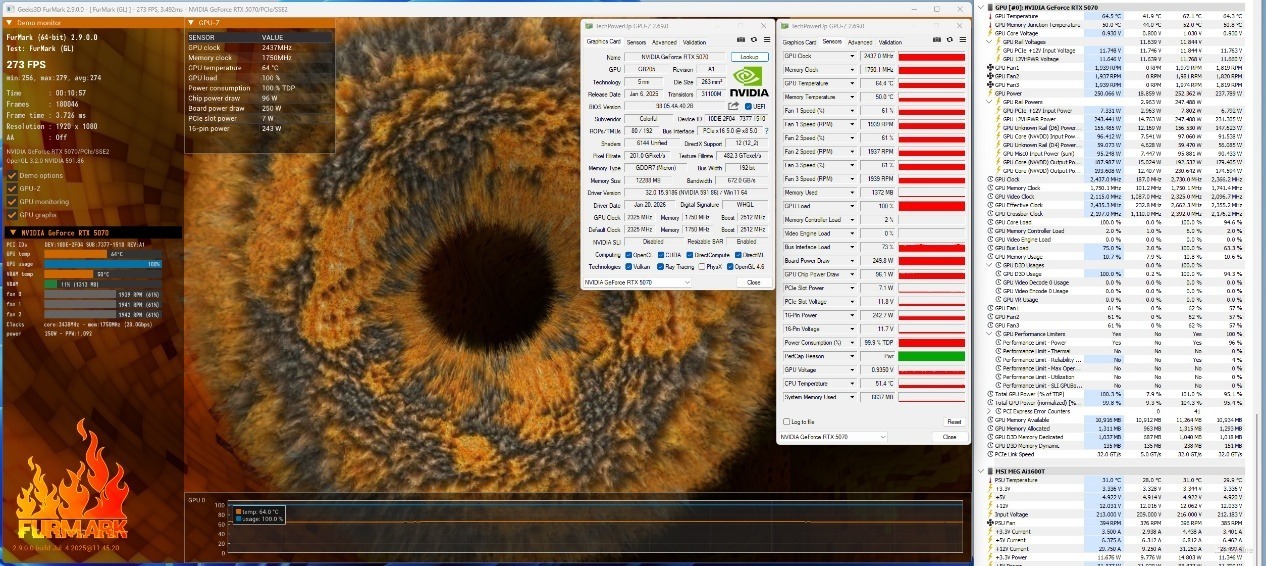The image size is (1266, 566).
Task: Collapse the MSI MEG Ai1600T sensor group
Action: pyautogui.click(x=981, y=470)
